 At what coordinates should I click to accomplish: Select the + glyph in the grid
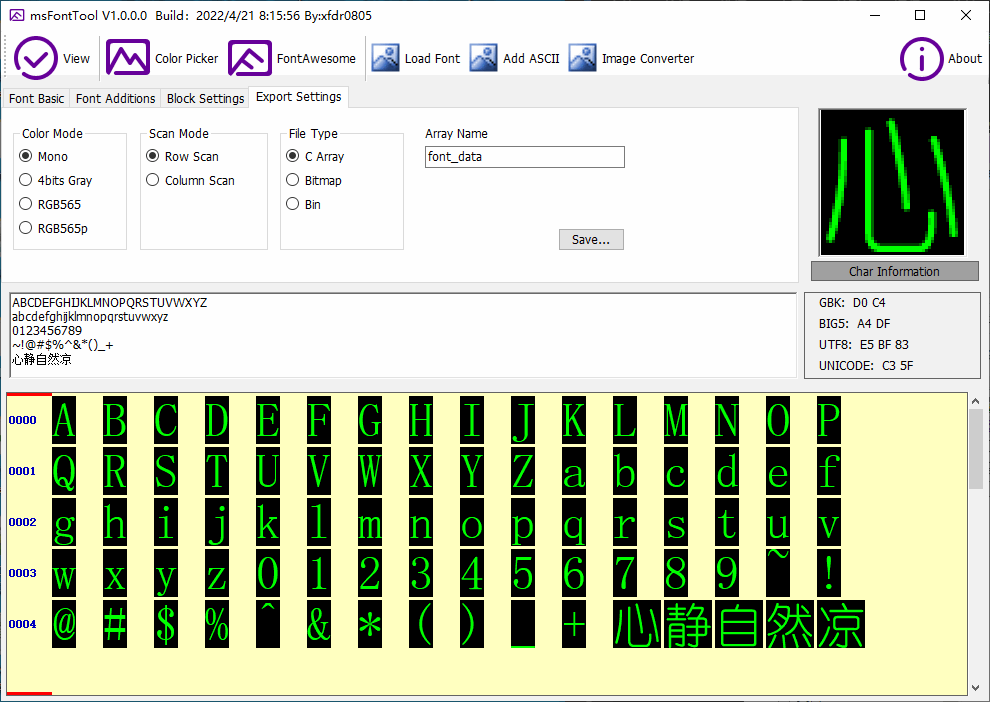[x=574, y=624]
